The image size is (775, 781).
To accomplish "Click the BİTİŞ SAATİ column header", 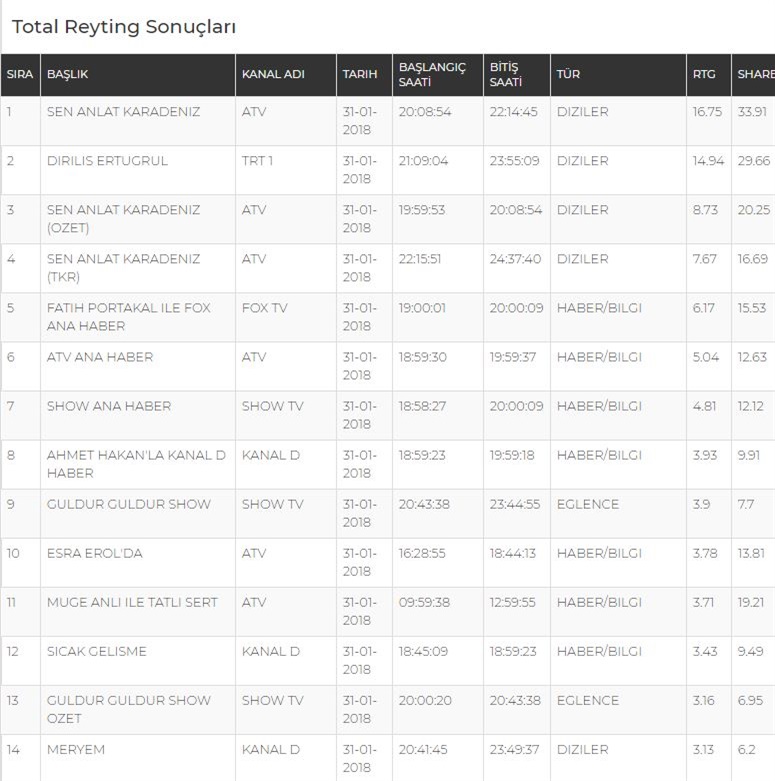I will (504, 75).
